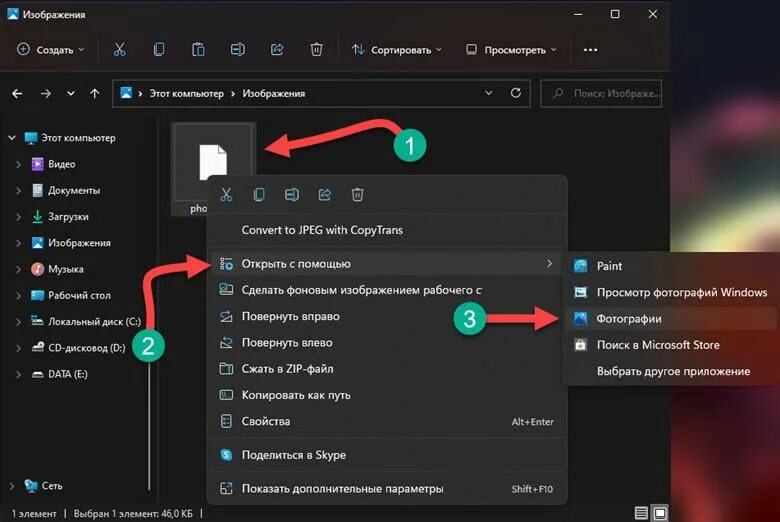Go up one folder level with the up arrow
The height and width of the screenshot is (522, 780).
(x=95, y=94)
